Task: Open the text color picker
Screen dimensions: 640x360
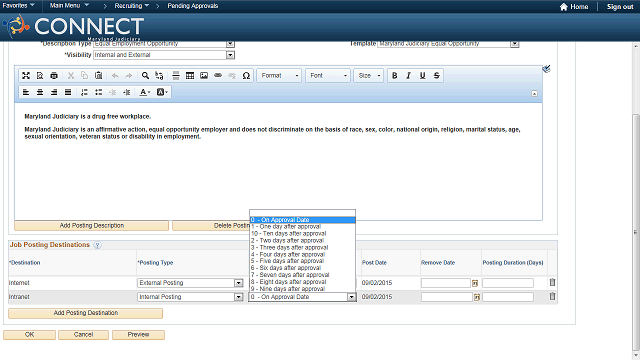Action: (144, 92)
